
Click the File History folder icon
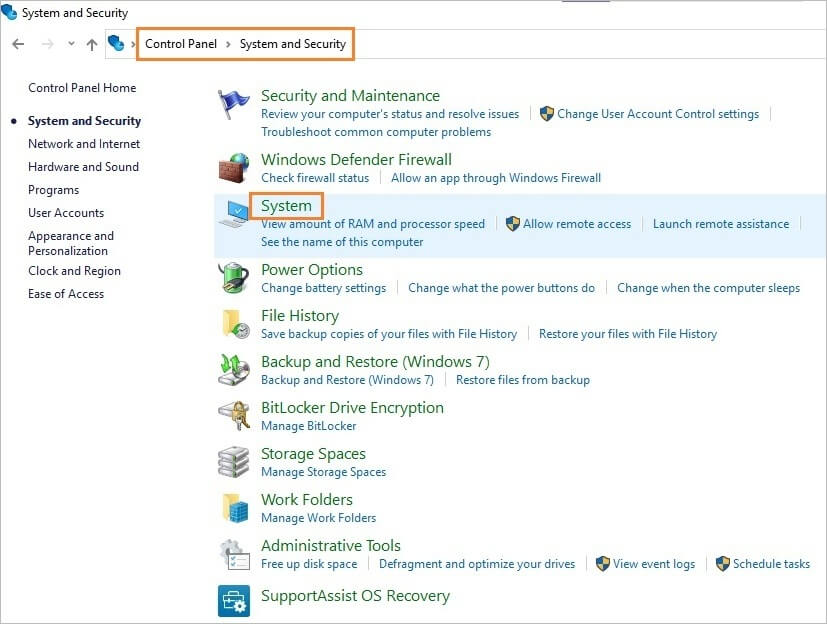click(234, 323)
